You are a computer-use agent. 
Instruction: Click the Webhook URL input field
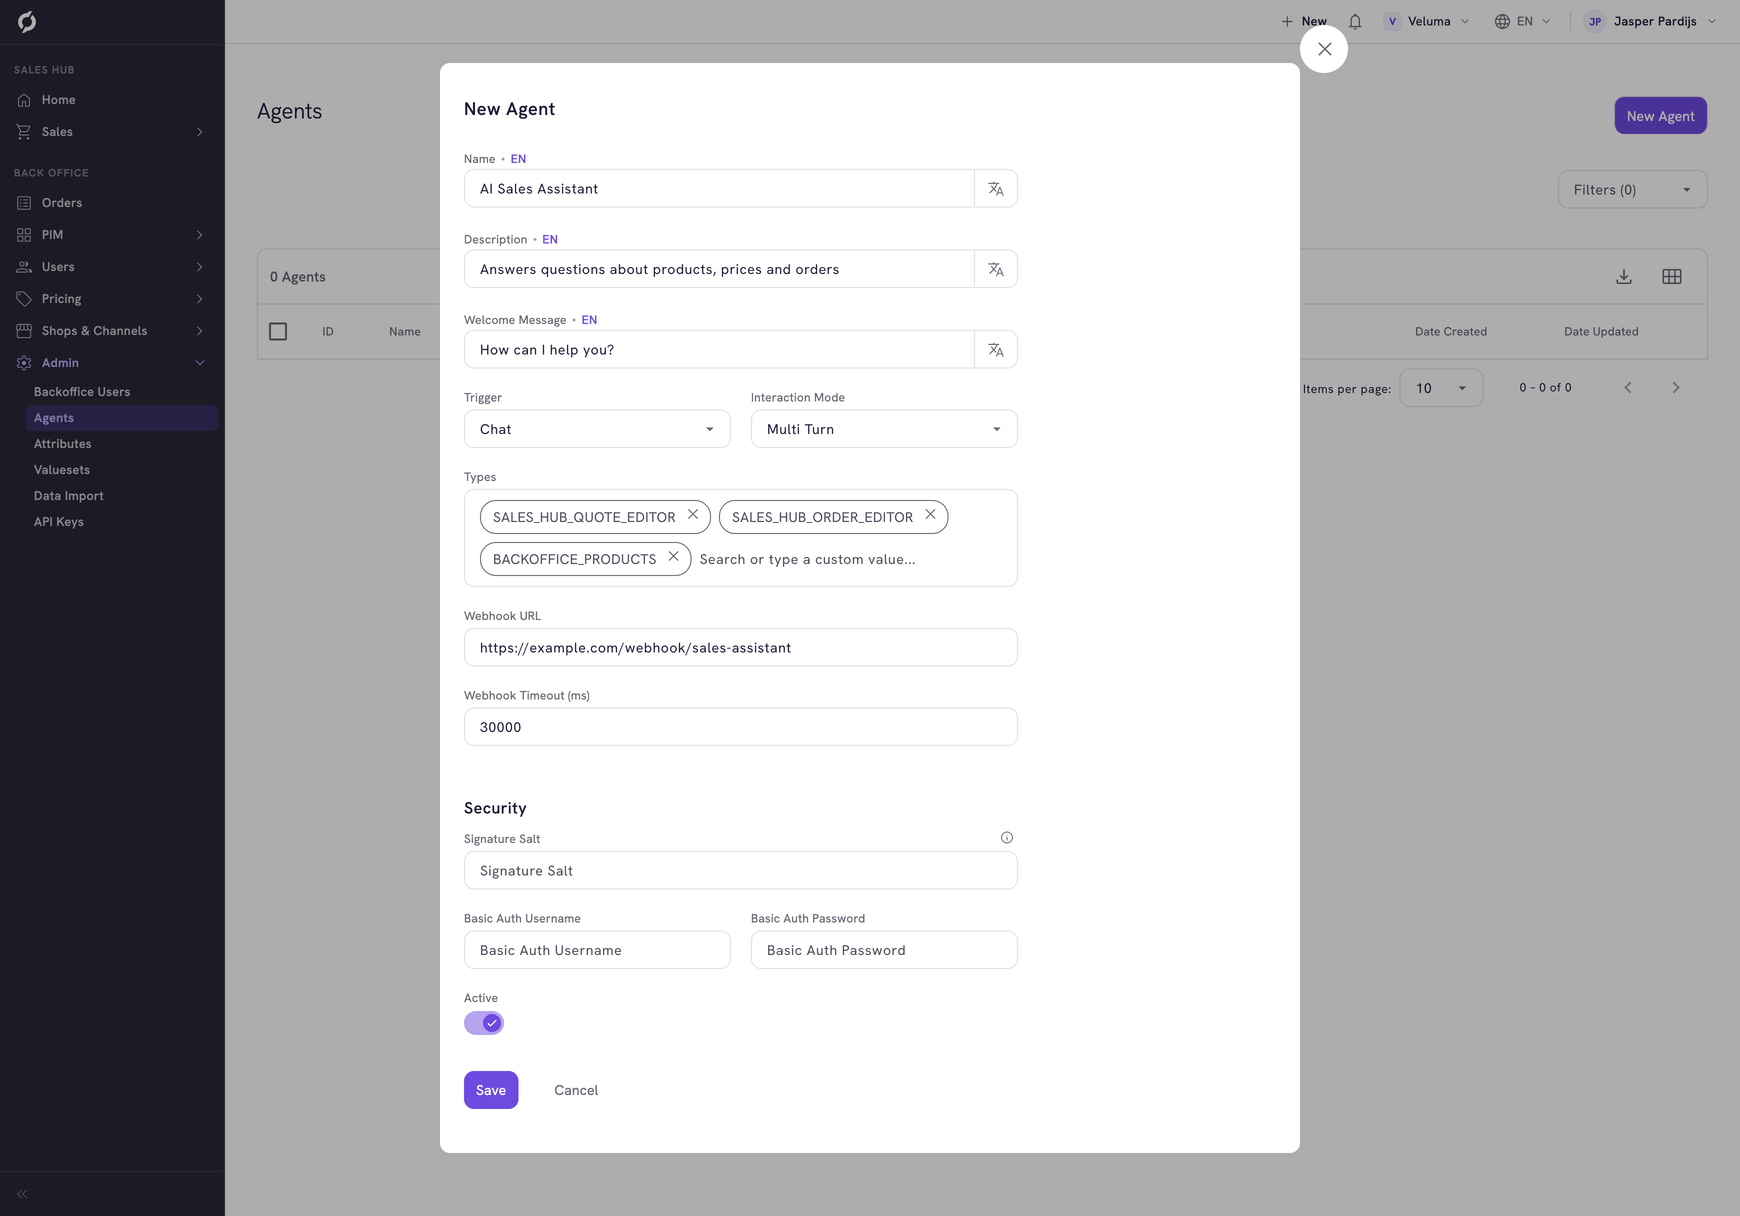tap(741, 648)
